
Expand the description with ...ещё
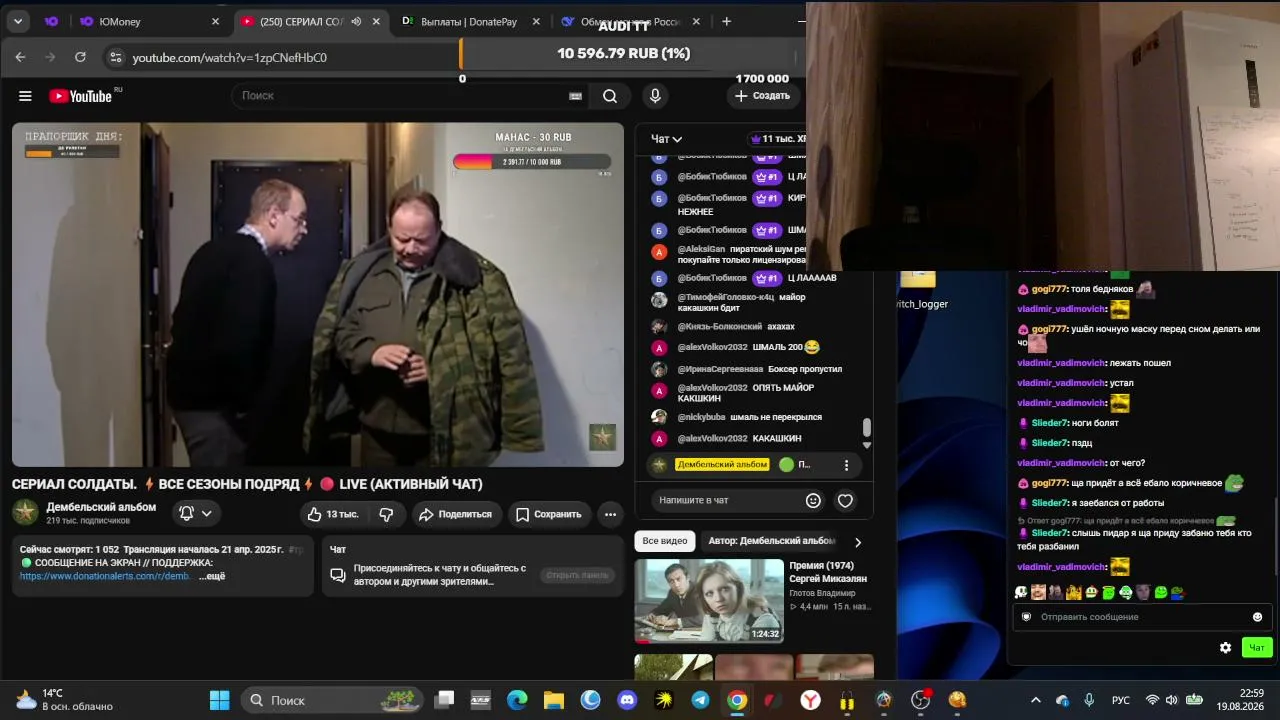[x=212, y=576]
